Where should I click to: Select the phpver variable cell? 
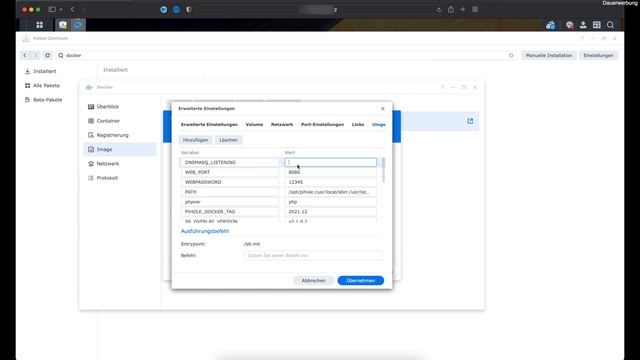tap(230, 202)
